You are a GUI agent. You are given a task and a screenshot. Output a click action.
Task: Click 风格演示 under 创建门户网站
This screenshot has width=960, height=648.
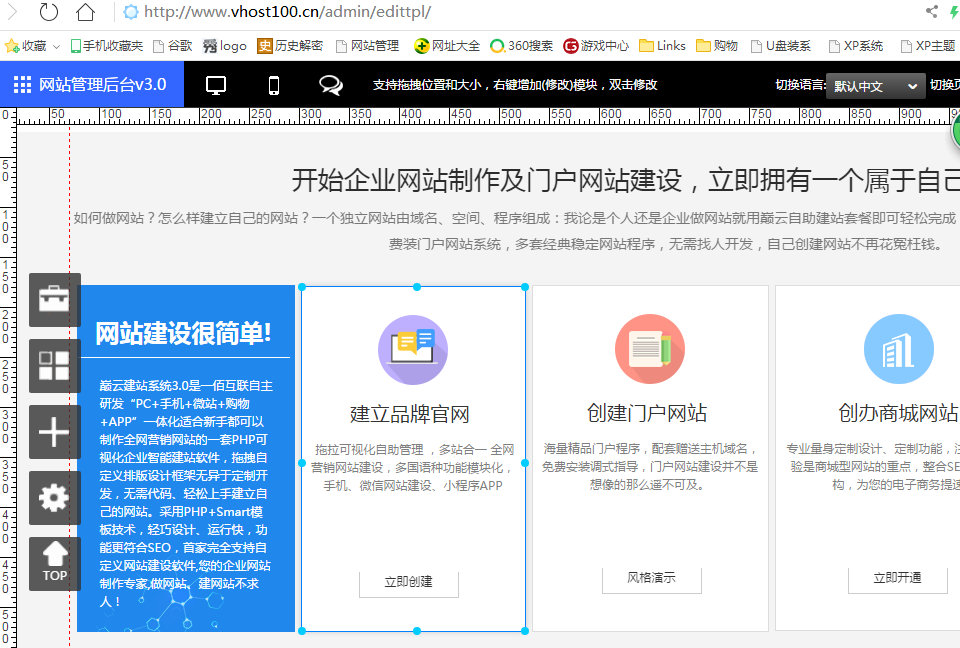[651, 579]
